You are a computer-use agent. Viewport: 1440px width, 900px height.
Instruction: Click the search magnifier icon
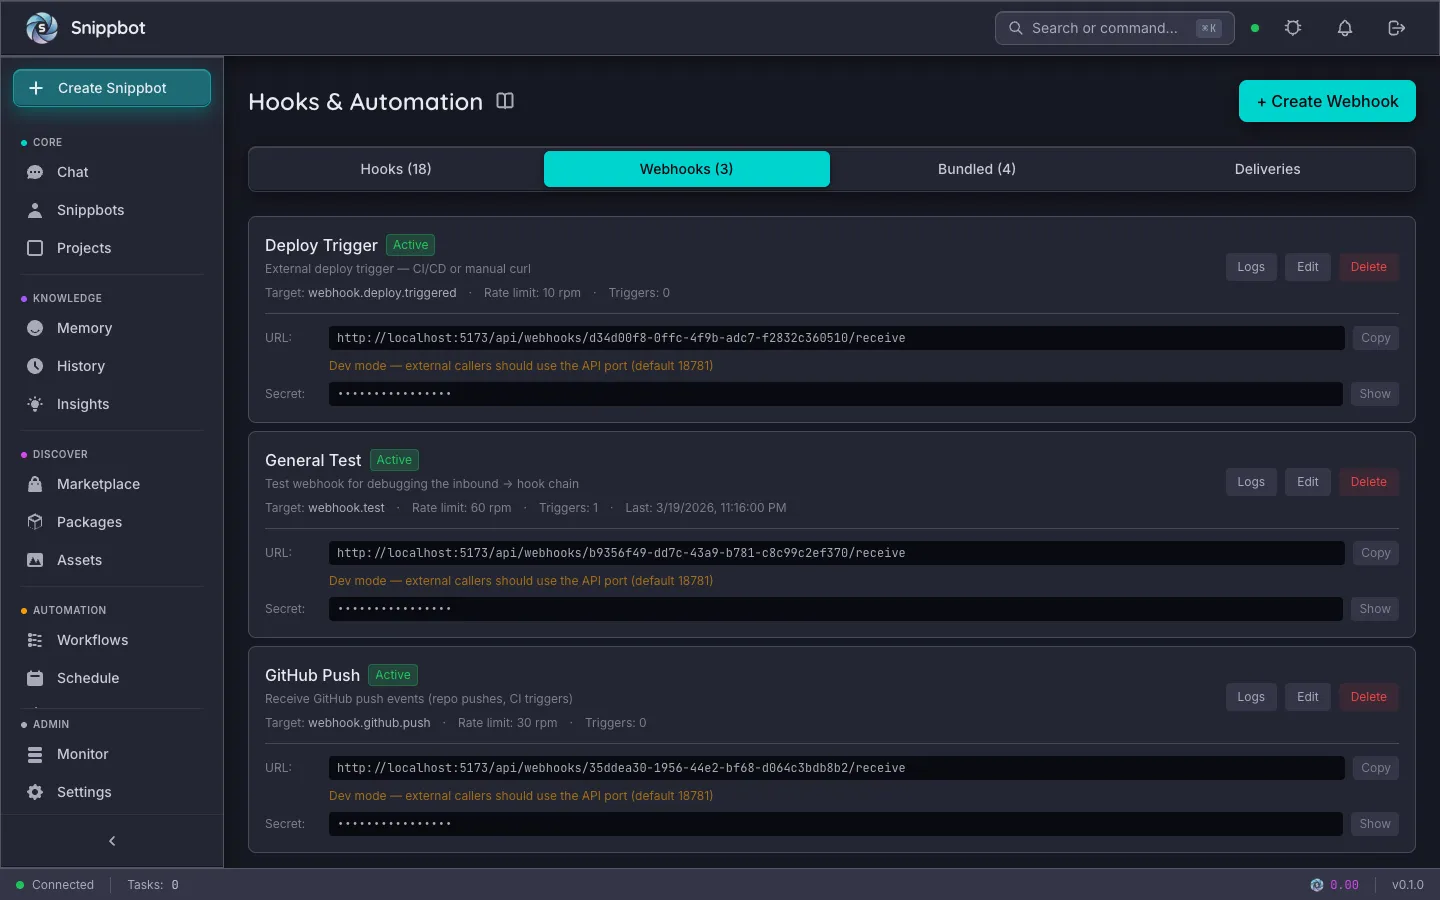[1015, 28]
